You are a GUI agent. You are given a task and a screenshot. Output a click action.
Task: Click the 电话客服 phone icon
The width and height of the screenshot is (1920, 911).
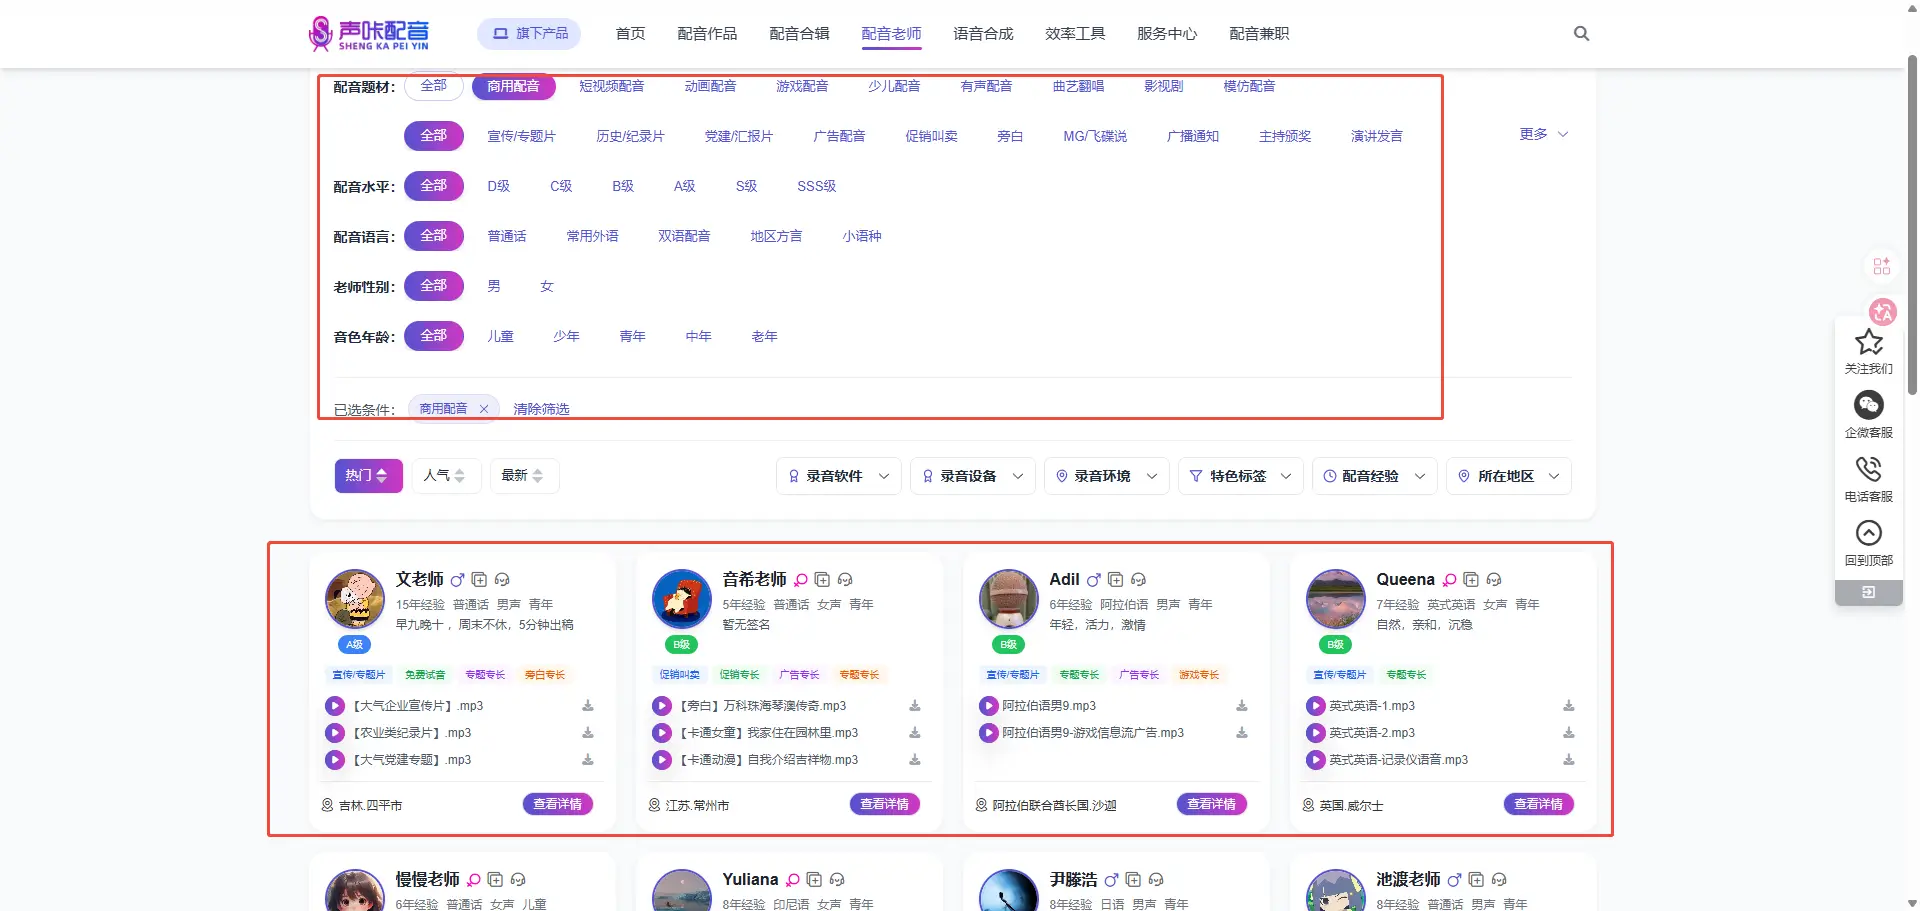[1868, 469]
